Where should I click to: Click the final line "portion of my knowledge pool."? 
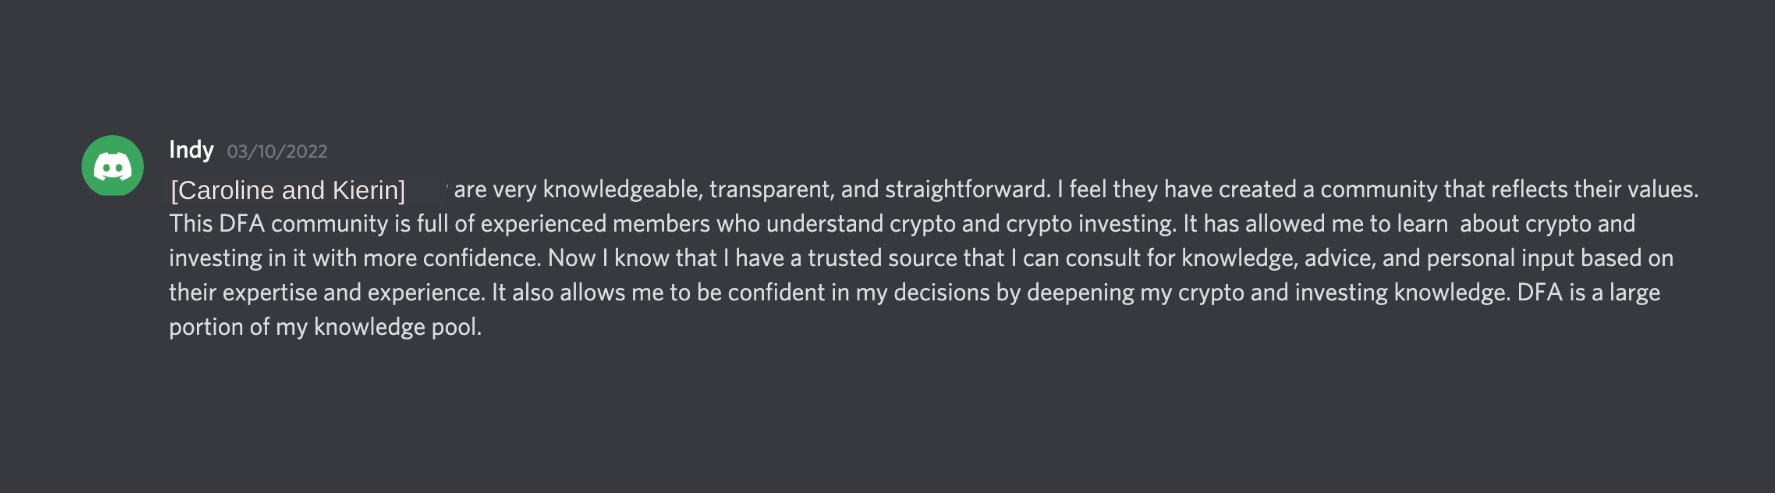[325, 327]
